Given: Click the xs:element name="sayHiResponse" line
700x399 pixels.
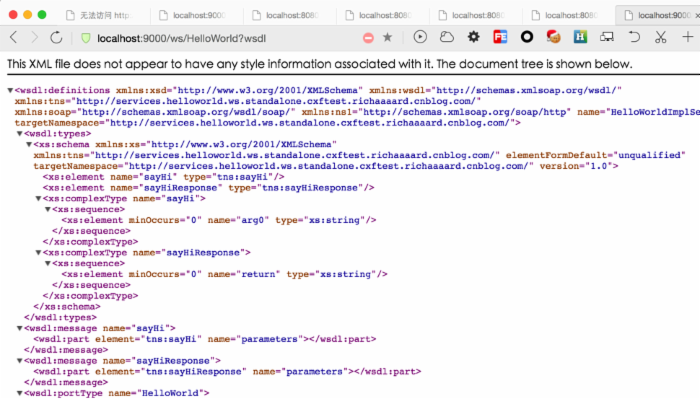Looking at the screenshot, I should [x=208, y=188].
